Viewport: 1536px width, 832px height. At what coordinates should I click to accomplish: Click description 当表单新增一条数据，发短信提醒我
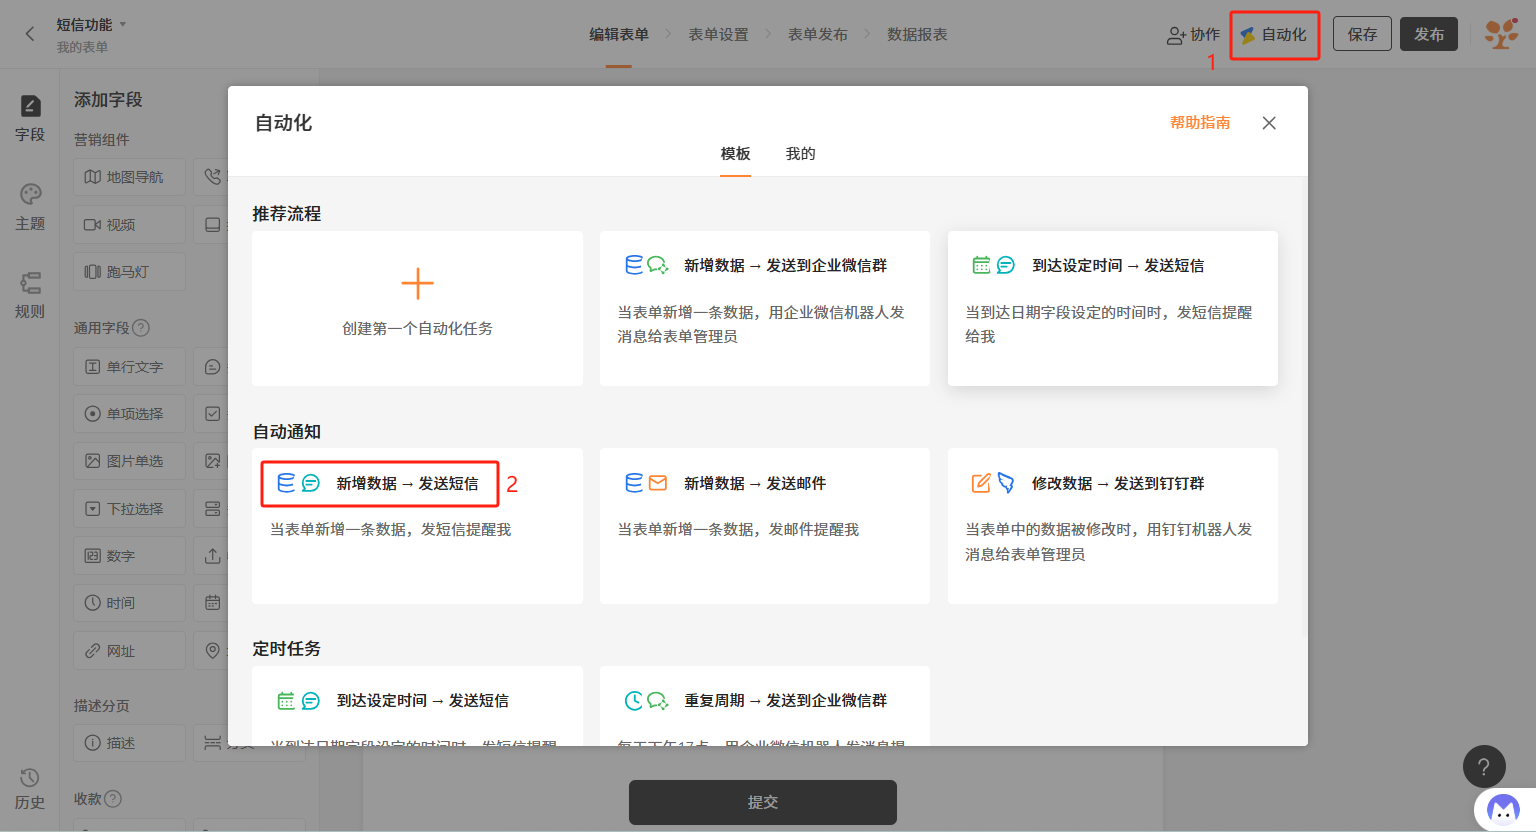390,530
